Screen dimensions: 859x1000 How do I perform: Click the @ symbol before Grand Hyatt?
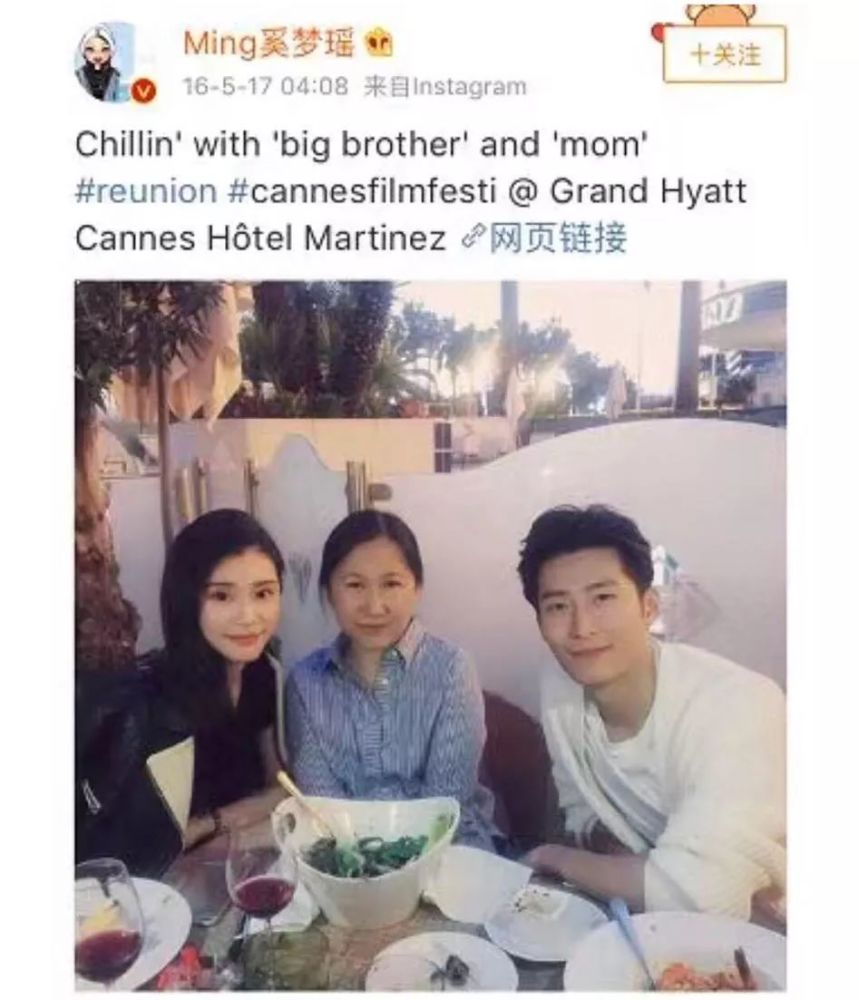[523, 191]
